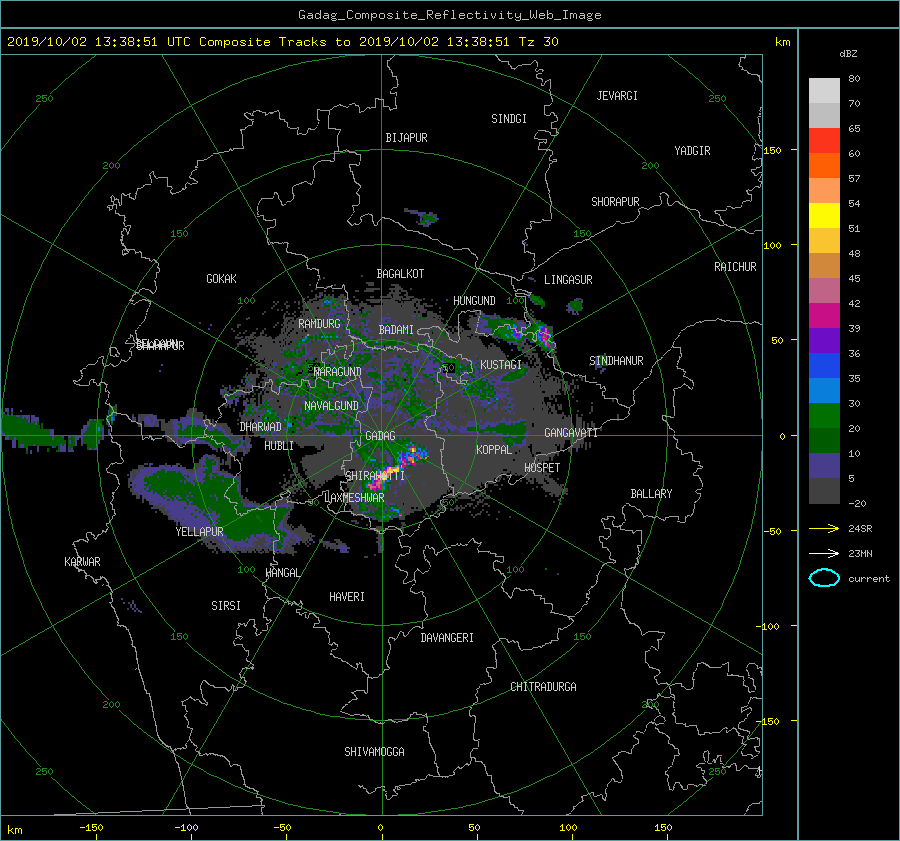Click the HOSPET label
The image size is (900, 841).
(x=542, y=468)
